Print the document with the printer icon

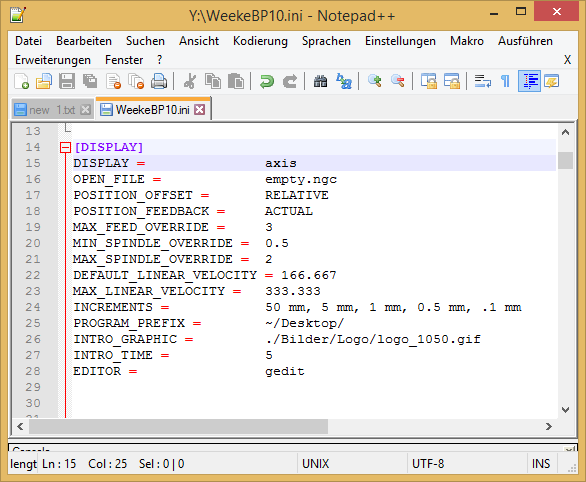point(159,81)
